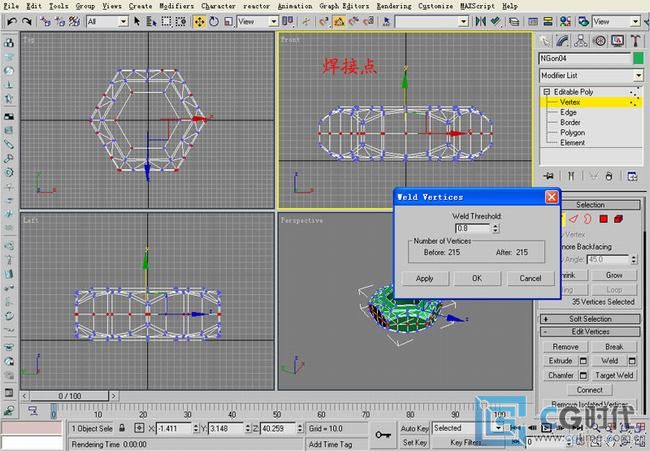
Task: Click Configure Modifier Sets icon
Action: click(x=632, y=176)
